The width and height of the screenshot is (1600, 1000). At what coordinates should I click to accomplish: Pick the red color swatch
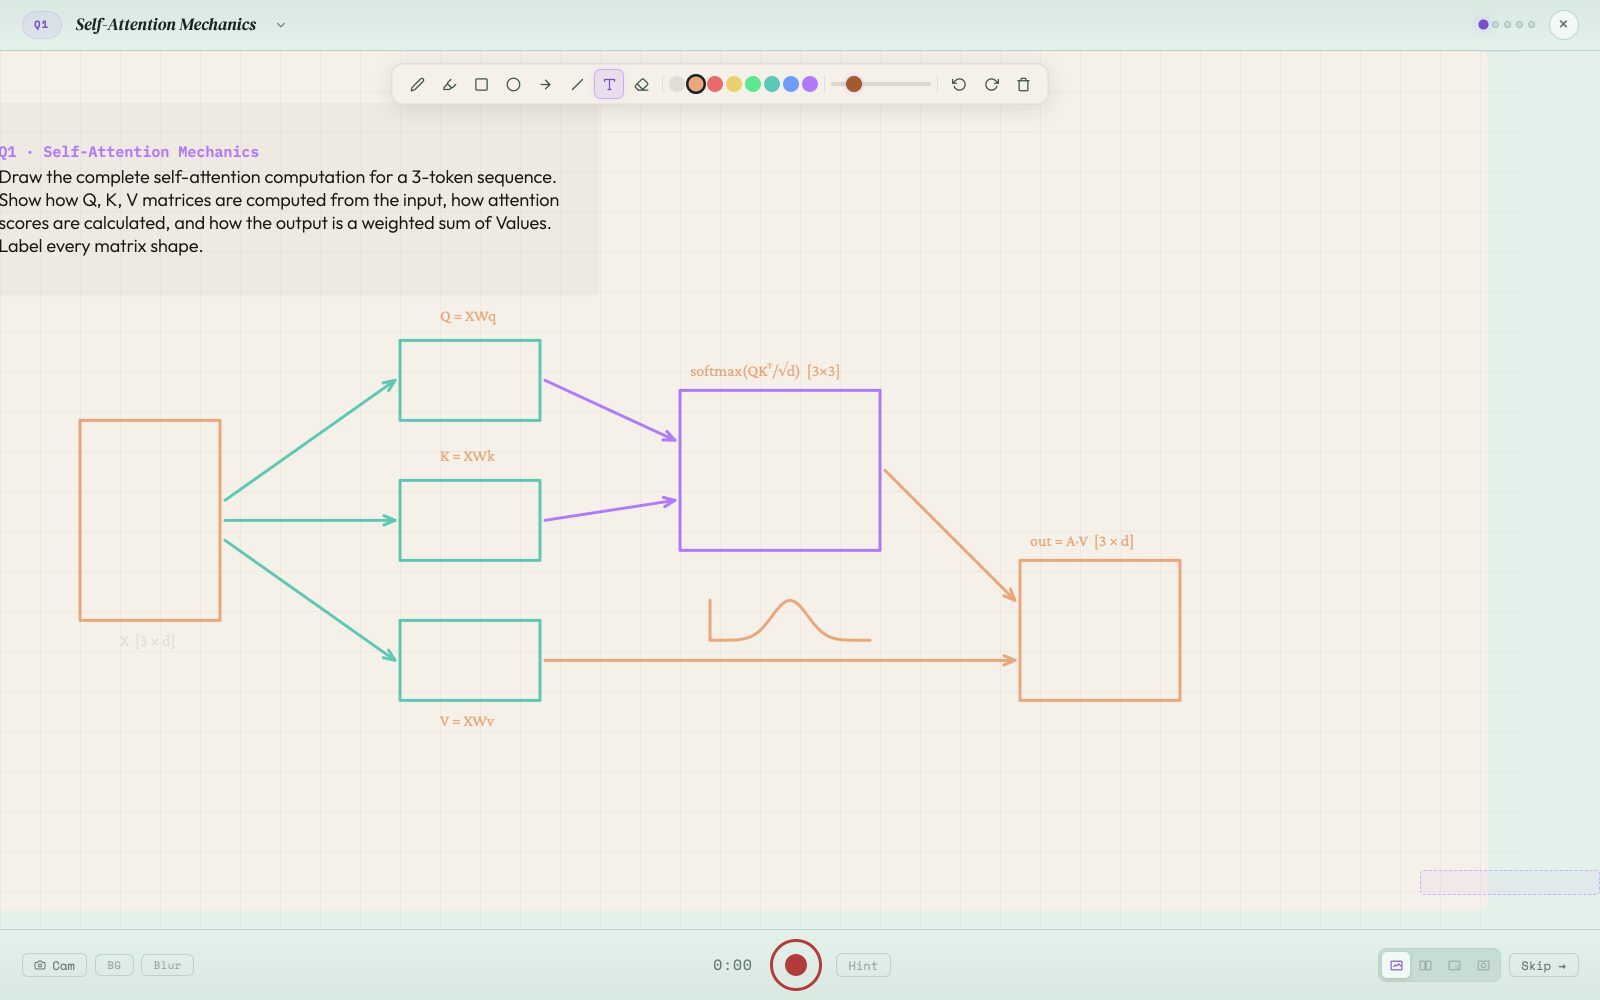pyautogui.click(x=715, y=84)
